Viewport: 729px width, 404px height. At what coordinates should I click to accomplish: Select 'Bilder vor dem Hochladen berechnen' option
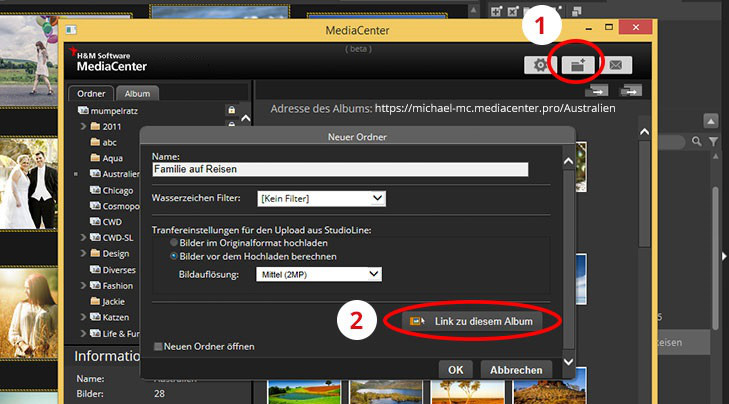tap(175, 257)
